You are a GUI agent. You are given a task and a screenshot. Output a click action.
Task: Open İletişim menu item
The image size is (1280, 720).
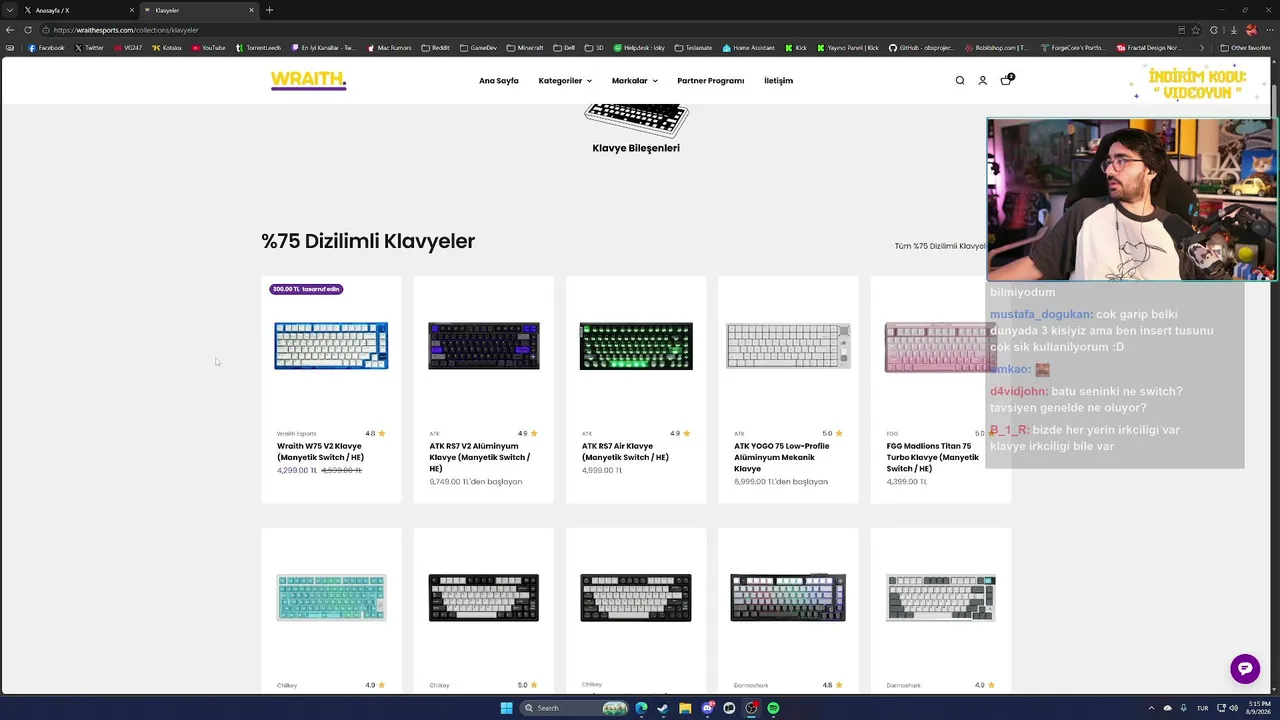(778, 81)
